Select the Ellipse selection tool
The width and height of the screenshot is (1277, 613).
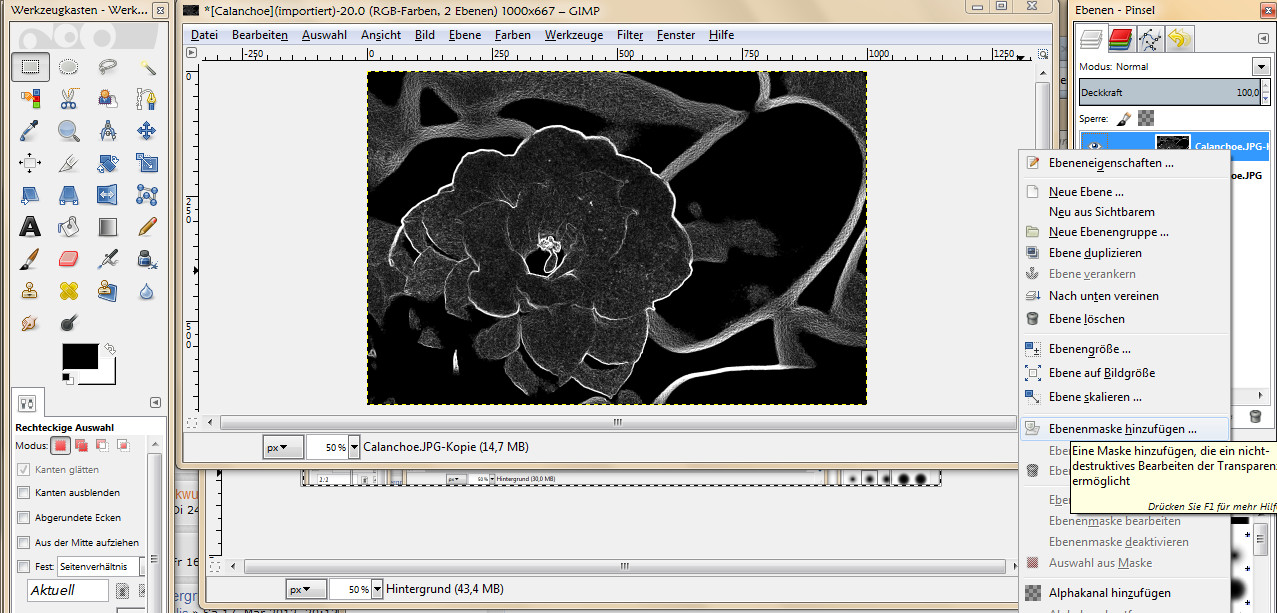pos(69,67)
